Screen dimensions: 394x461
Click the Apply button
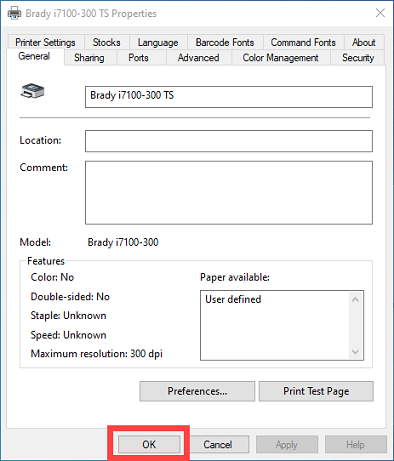(287, 444)
